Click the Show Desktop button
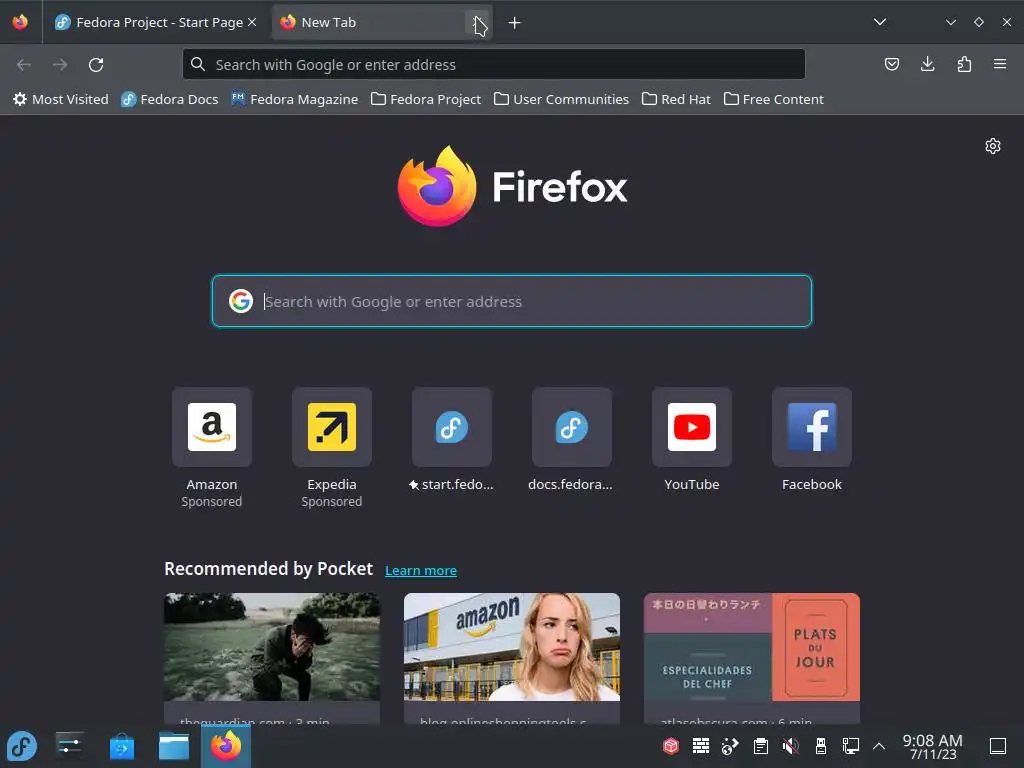 coord(998,746)
